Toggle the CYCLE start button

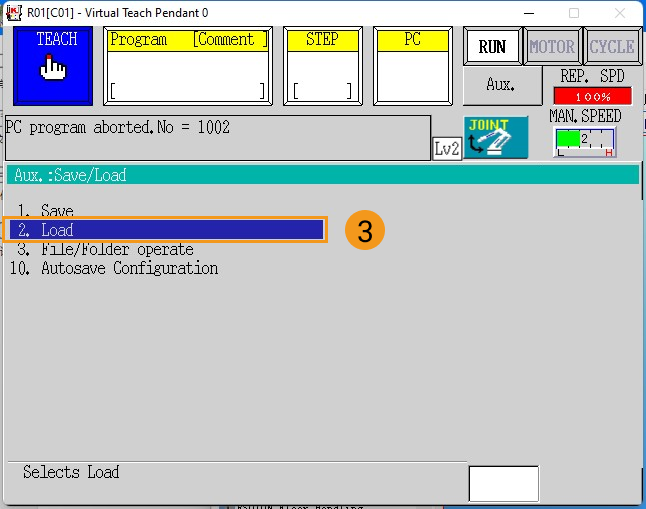pos(612,47)
